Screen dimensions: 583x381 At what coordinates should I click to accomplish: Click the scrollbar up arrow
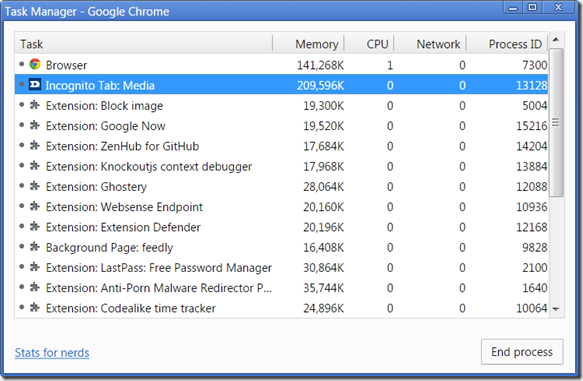click(556, 40)
